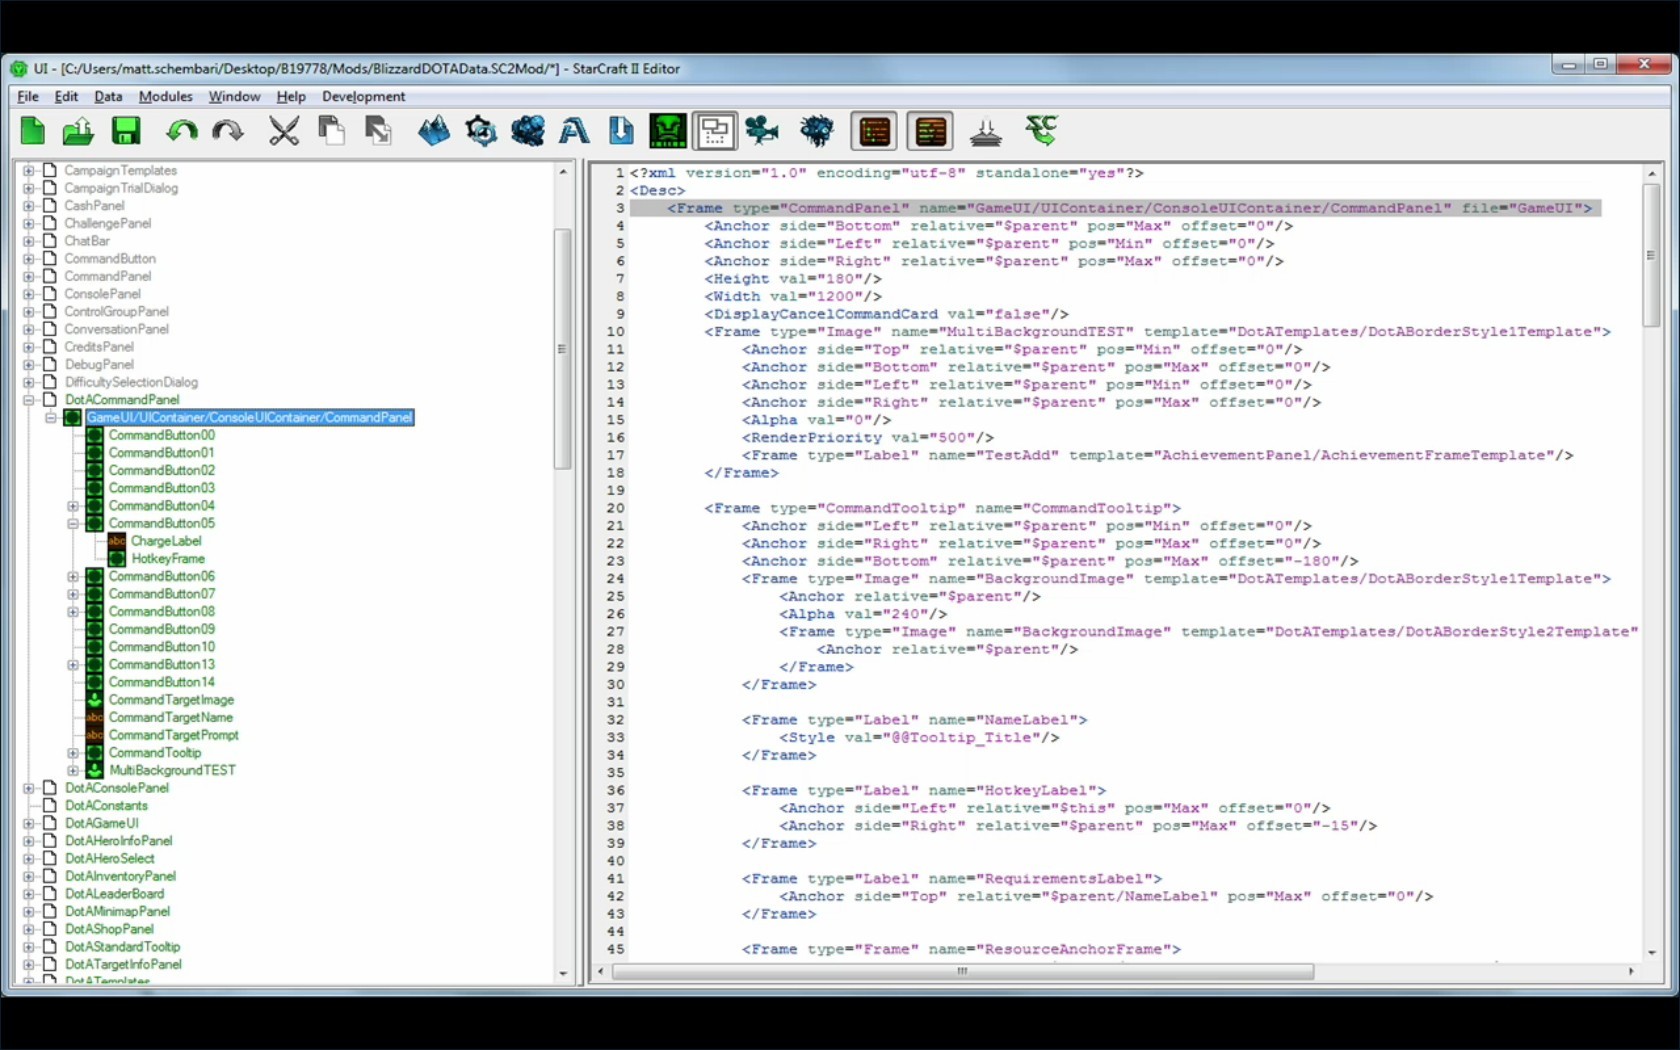Expand CommandButton06 in the tree
The width and height of the screenshot is (1680, 1050).
(72, 576)
